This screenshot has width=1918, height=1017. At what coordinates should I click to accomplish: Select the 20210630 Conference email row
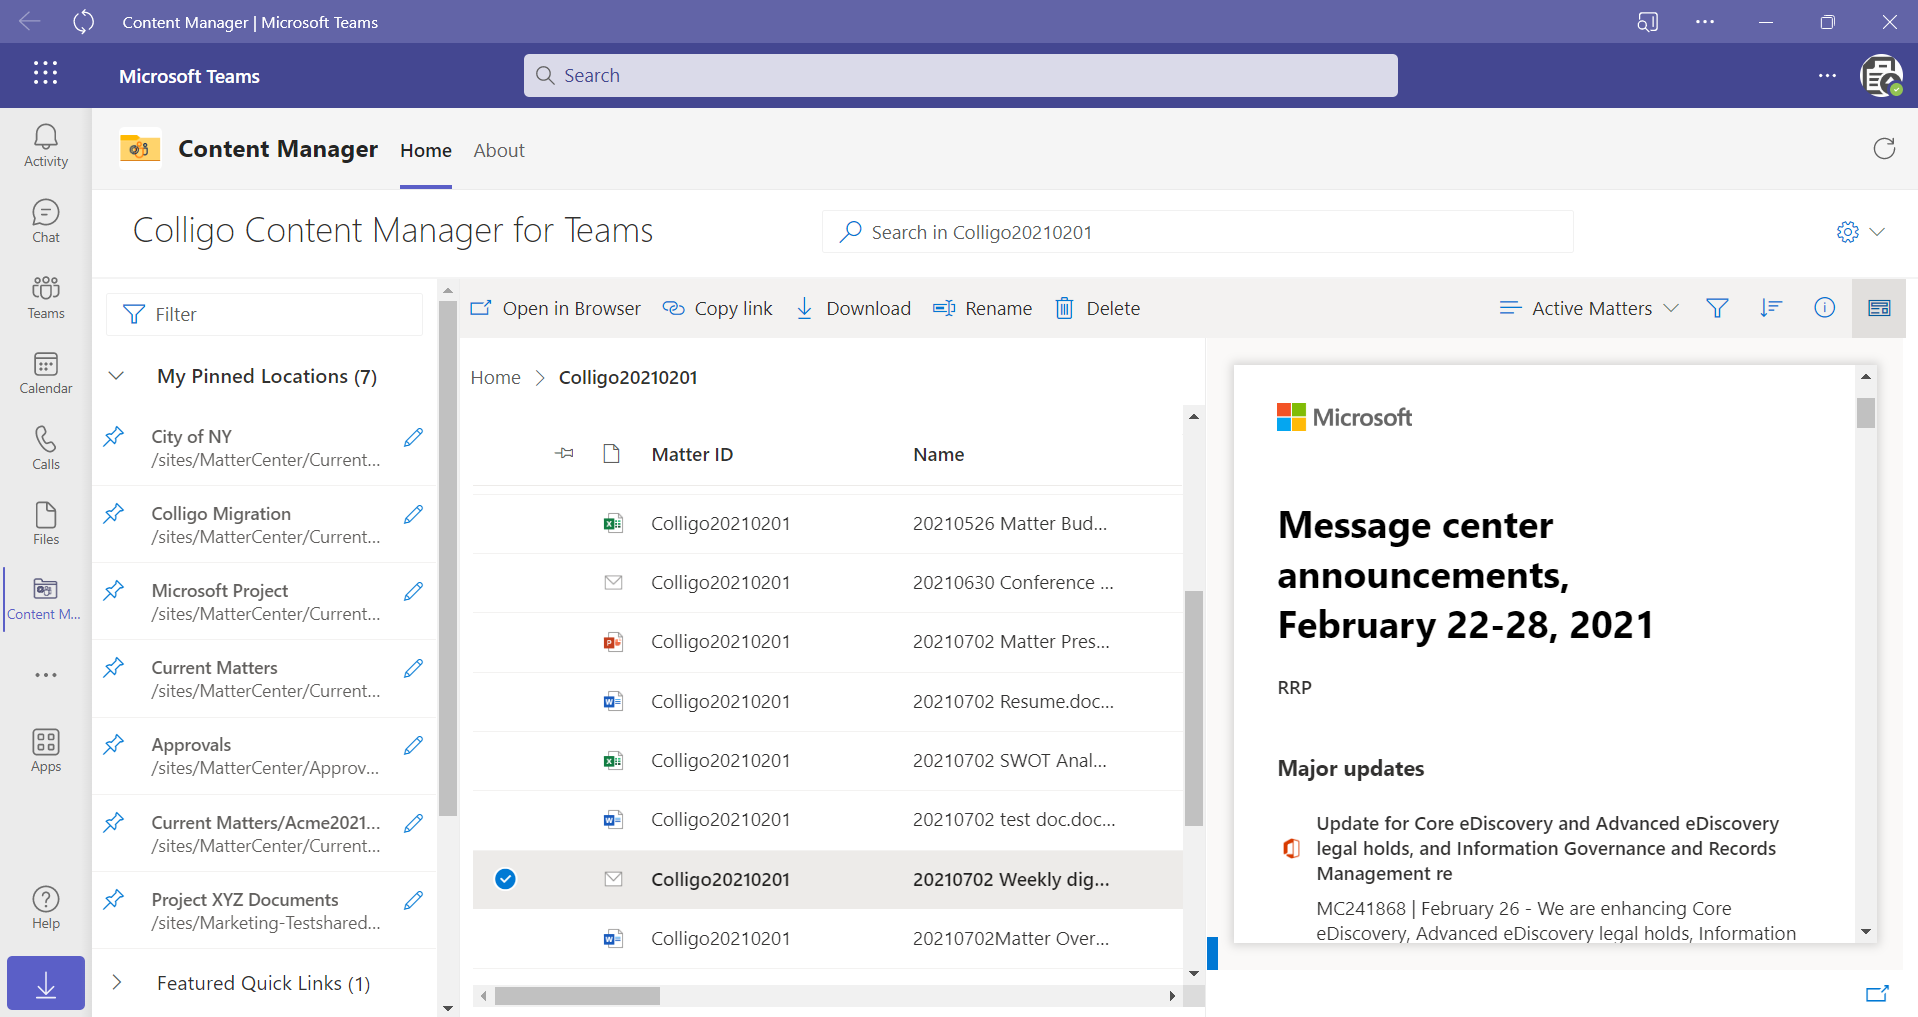click(827, 583)
